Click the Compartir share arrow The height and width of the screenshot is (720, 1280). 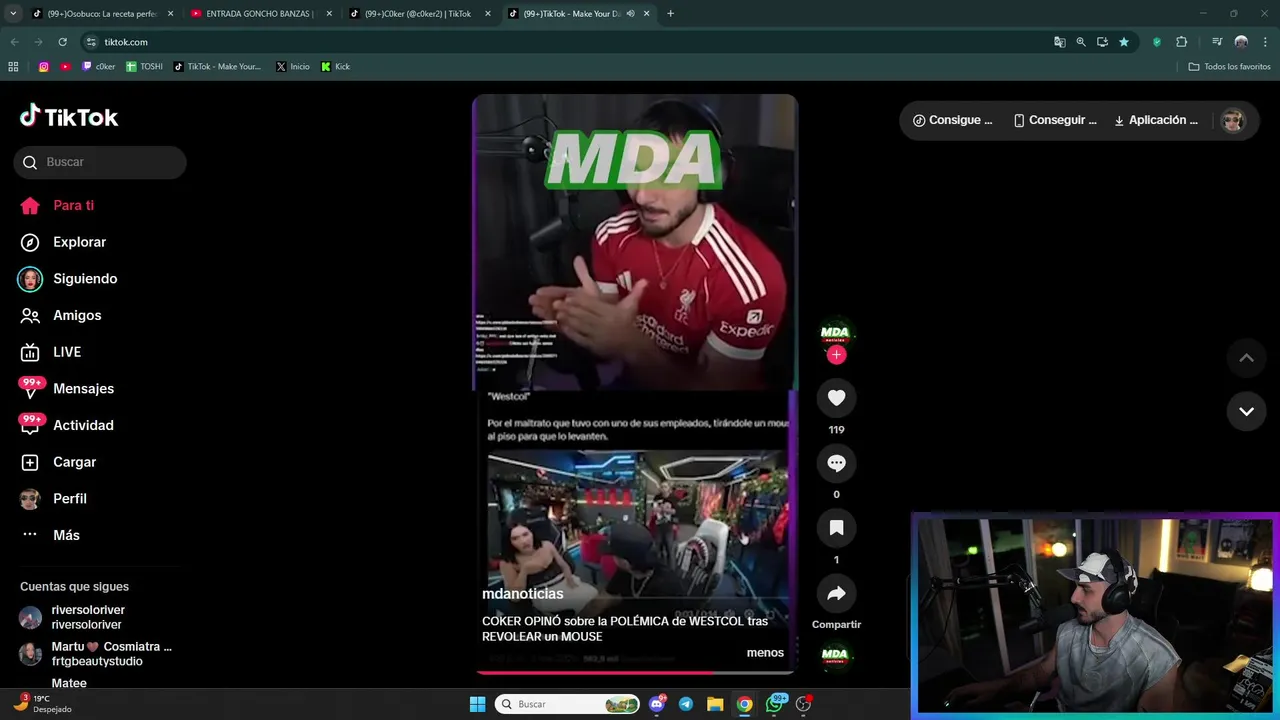[836, 593]
